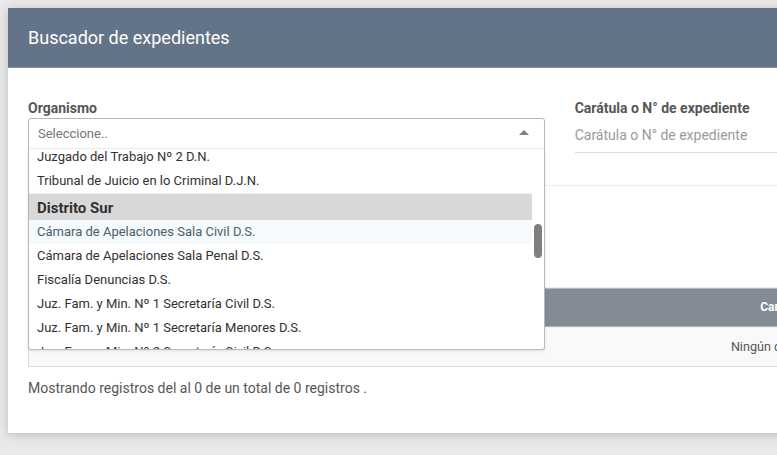The height and width of the screenshot is (455, 777).
Task: Click the Buscador de expedientes header title
Action: [129, 38]
